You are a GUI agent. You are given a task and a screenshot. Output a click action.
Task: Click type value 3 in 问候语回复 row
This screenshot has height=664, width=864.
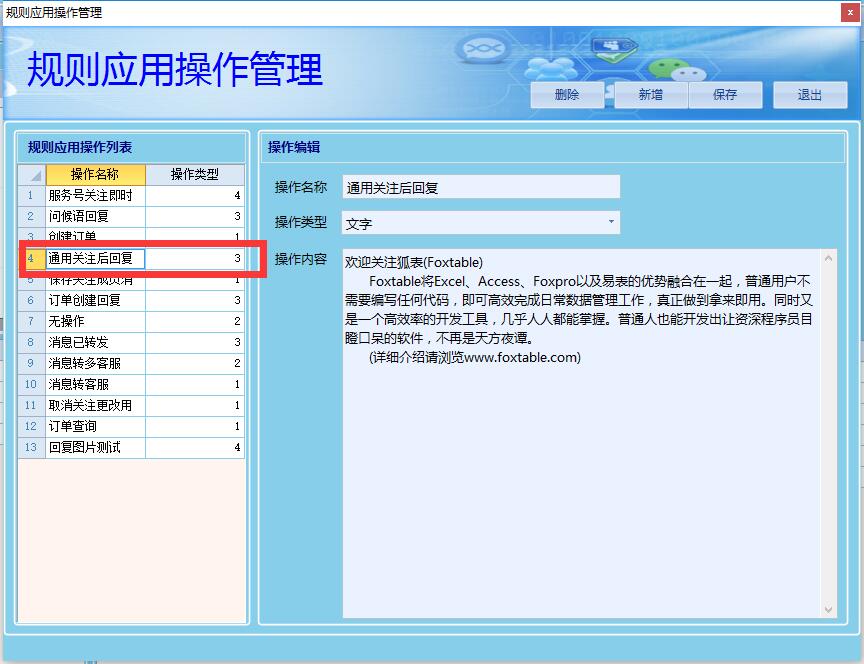pyautogui.click(x=195, y=216)
